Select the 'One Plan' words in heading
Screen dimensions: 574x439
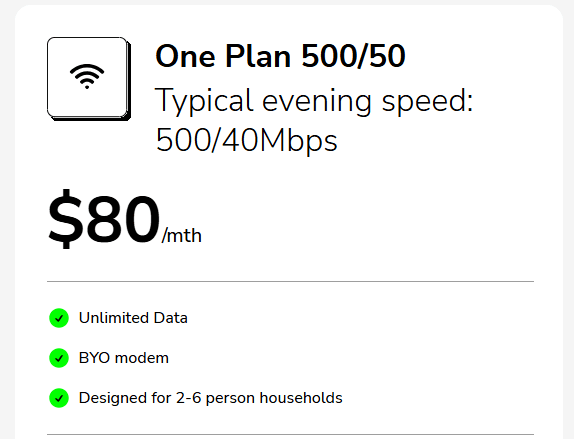pyautogui.click(x=223, y=56)
